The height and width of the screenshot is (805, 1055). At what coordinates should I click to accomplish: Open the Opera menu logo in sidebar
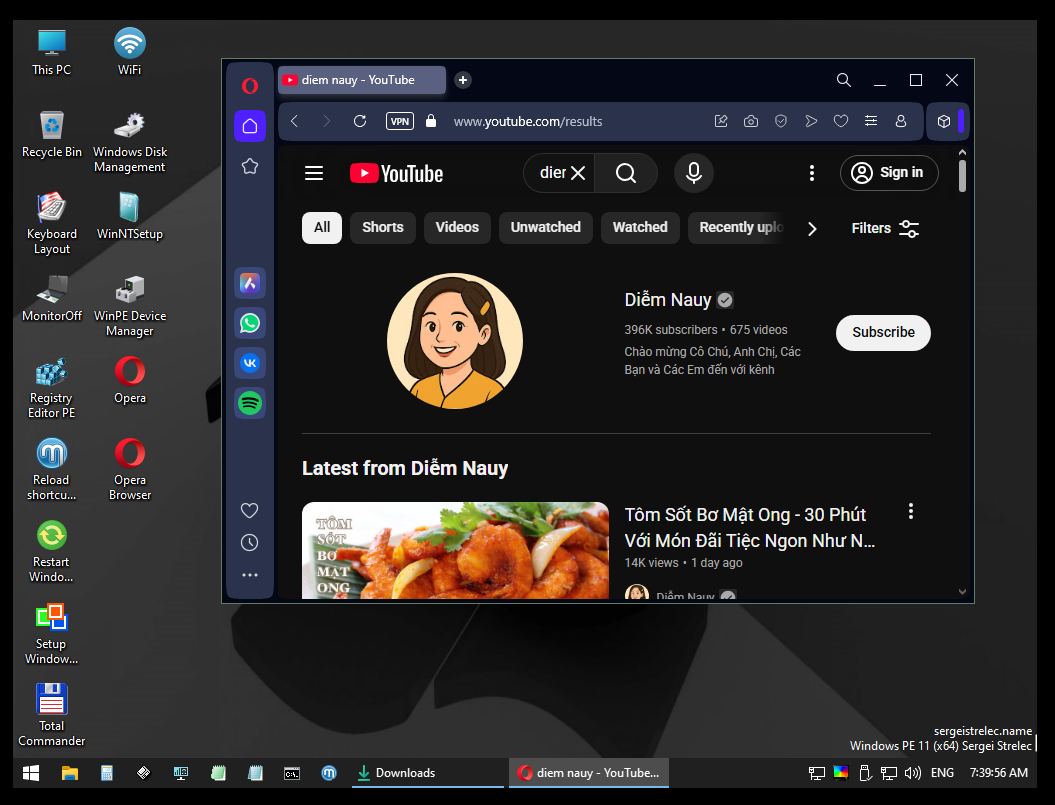250,85
